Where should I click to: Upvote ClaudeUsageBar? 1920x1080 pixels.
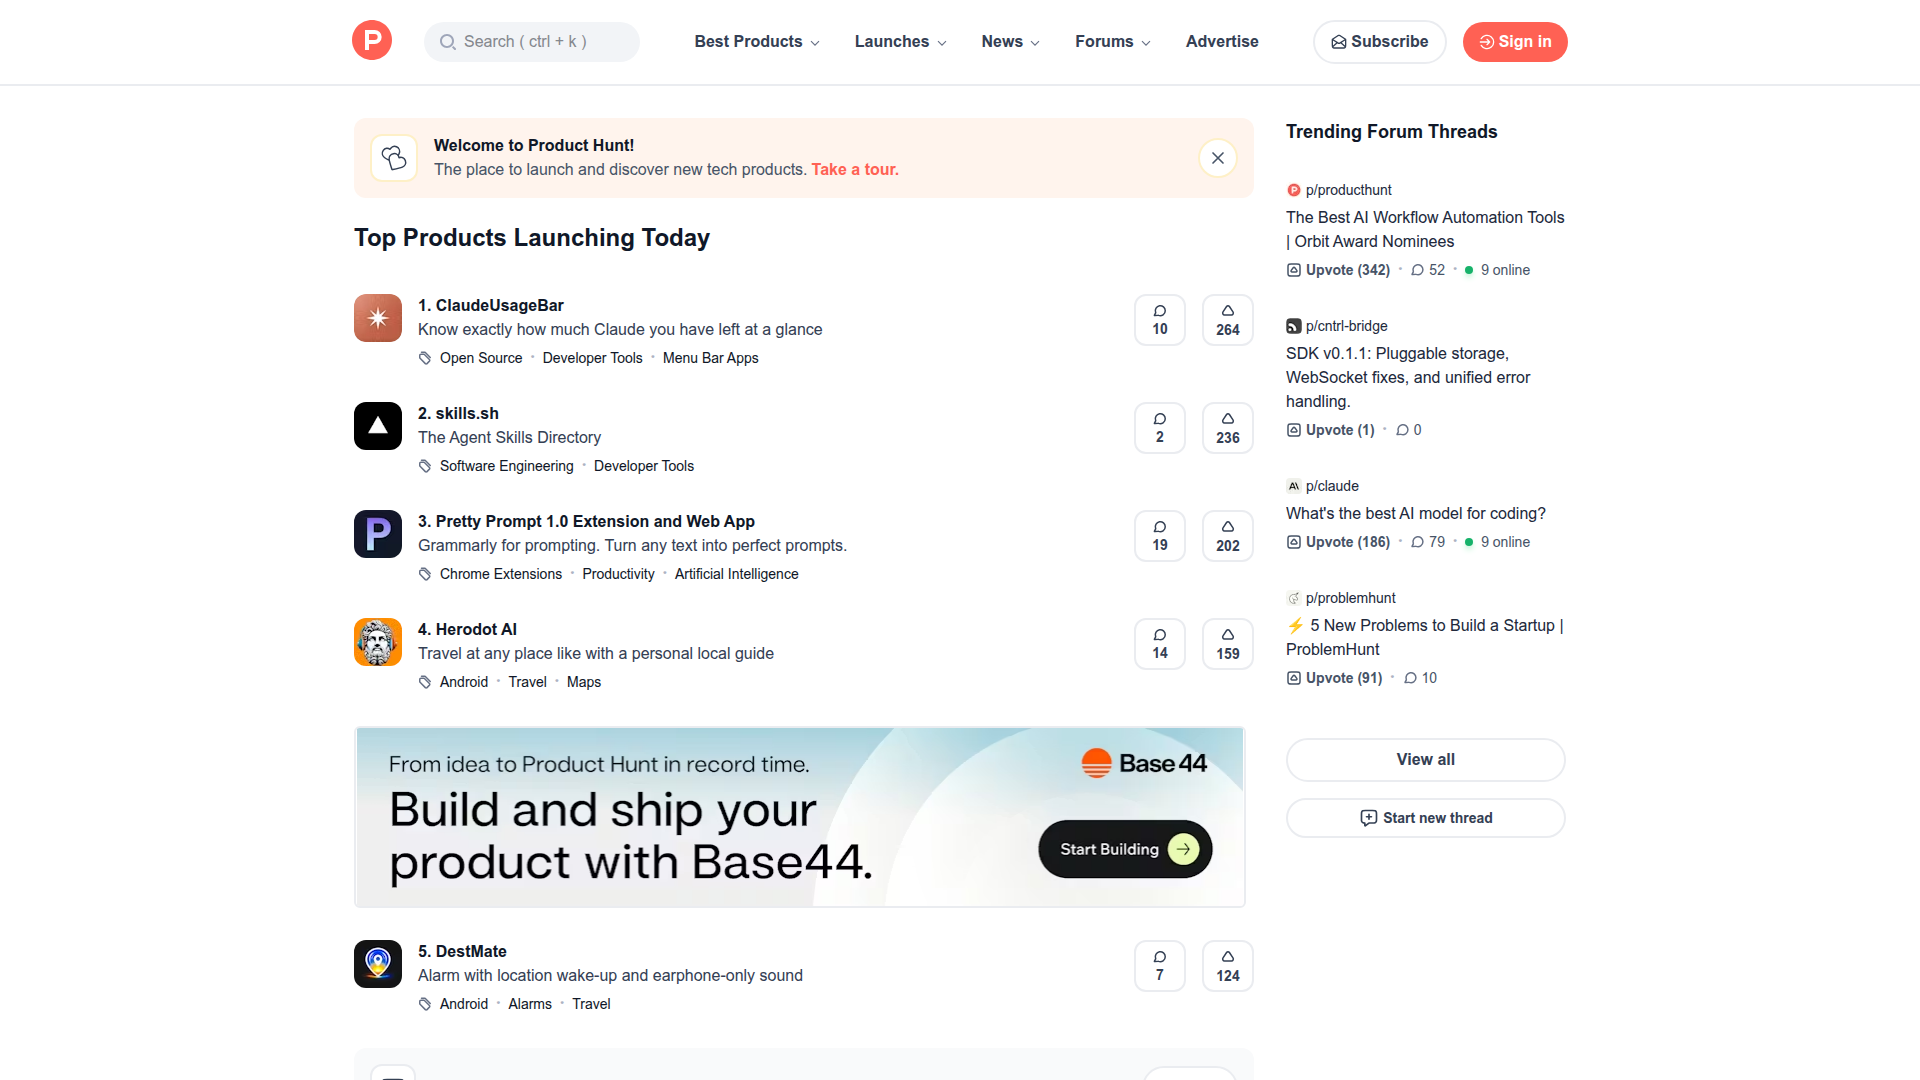[1227, 319]
